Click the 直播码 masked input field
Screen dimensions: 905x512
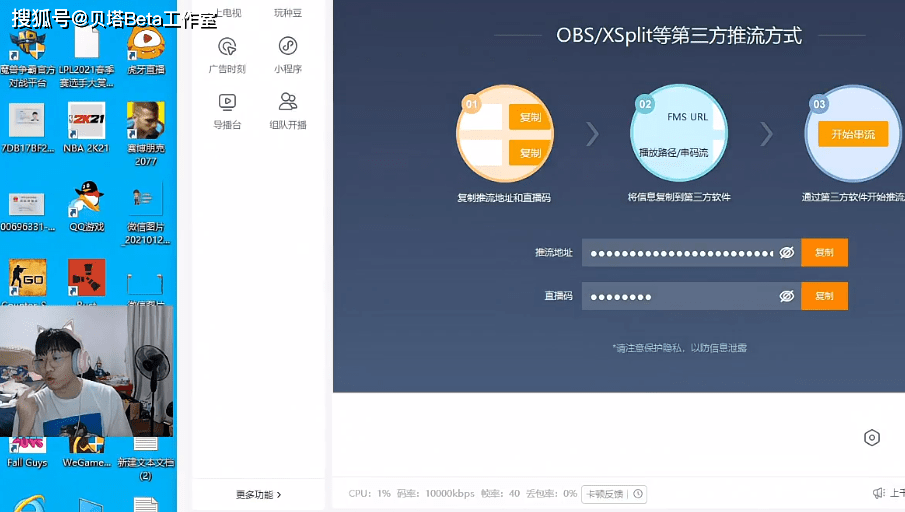(x=691, y=296)
